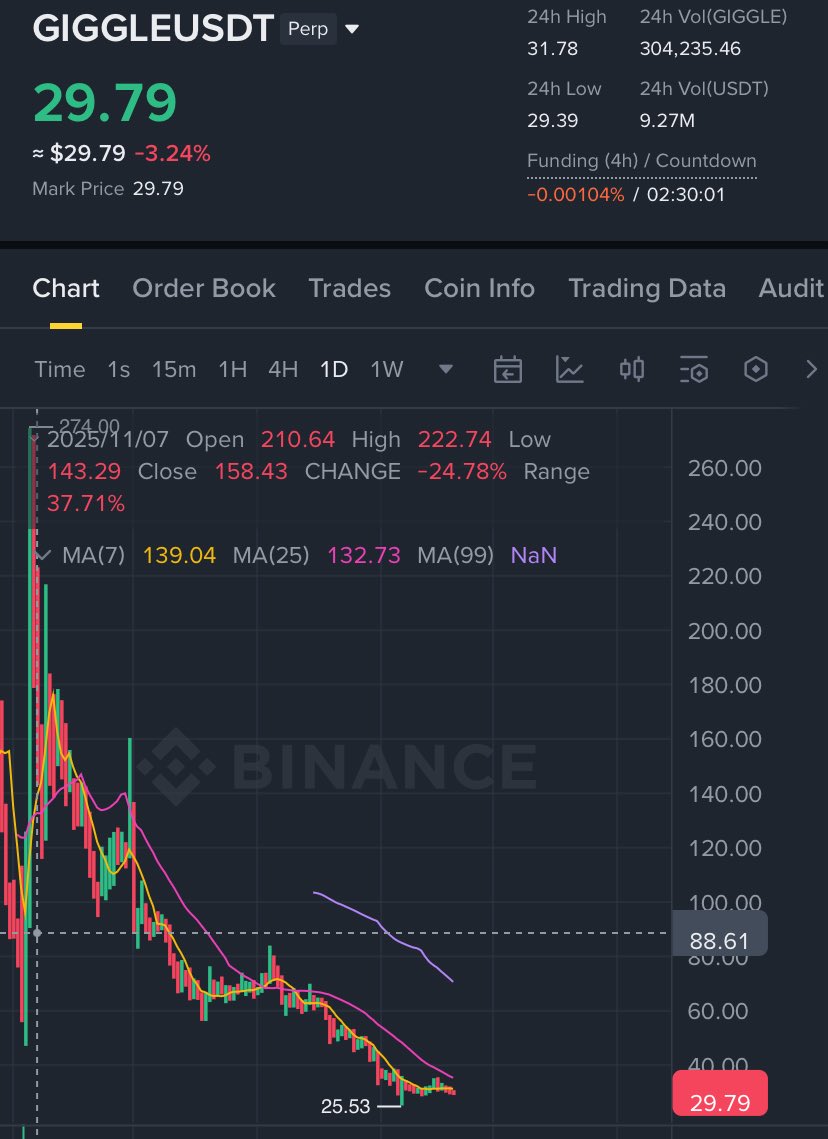Expand the GIGGLEUSDT pair selector arrow
The width and height of the screenshot is (828, 1139).
tap(352, 30)
